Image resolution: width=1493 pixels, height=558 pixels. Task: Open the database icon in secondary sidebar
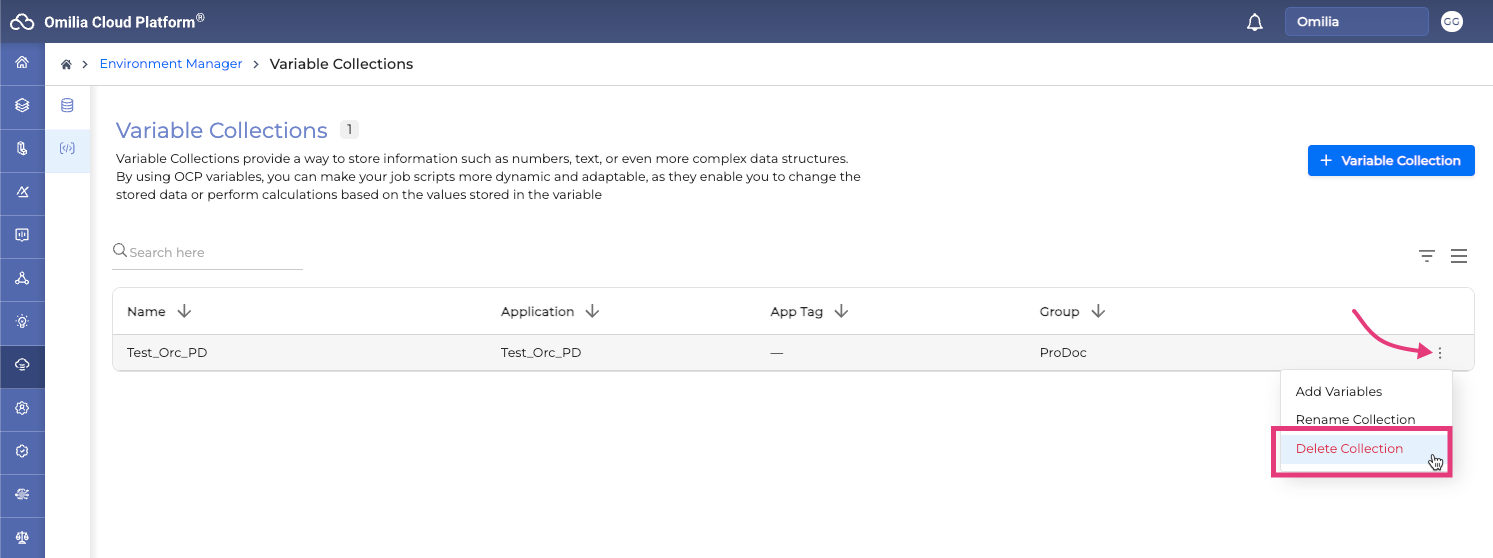click(x=67, y=106)
